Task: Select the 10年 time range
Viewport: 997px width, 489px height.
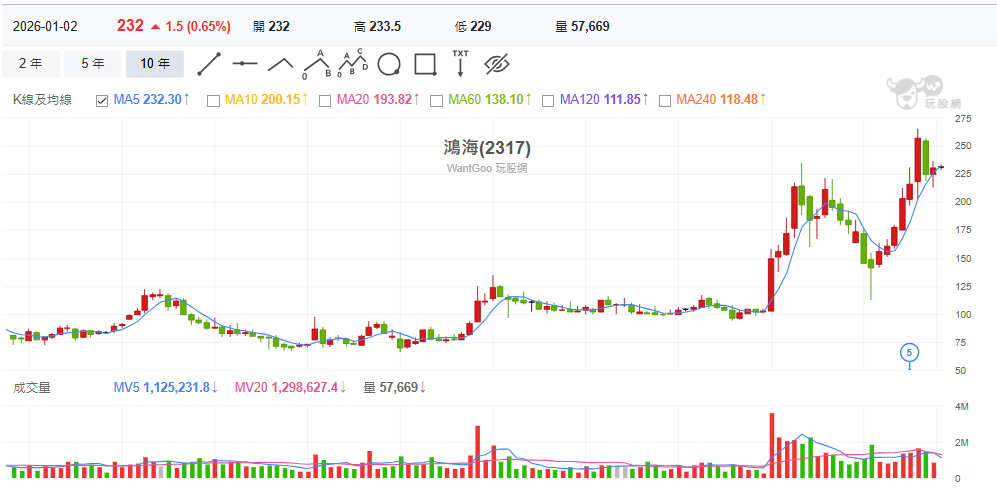Action: (154, 64)
